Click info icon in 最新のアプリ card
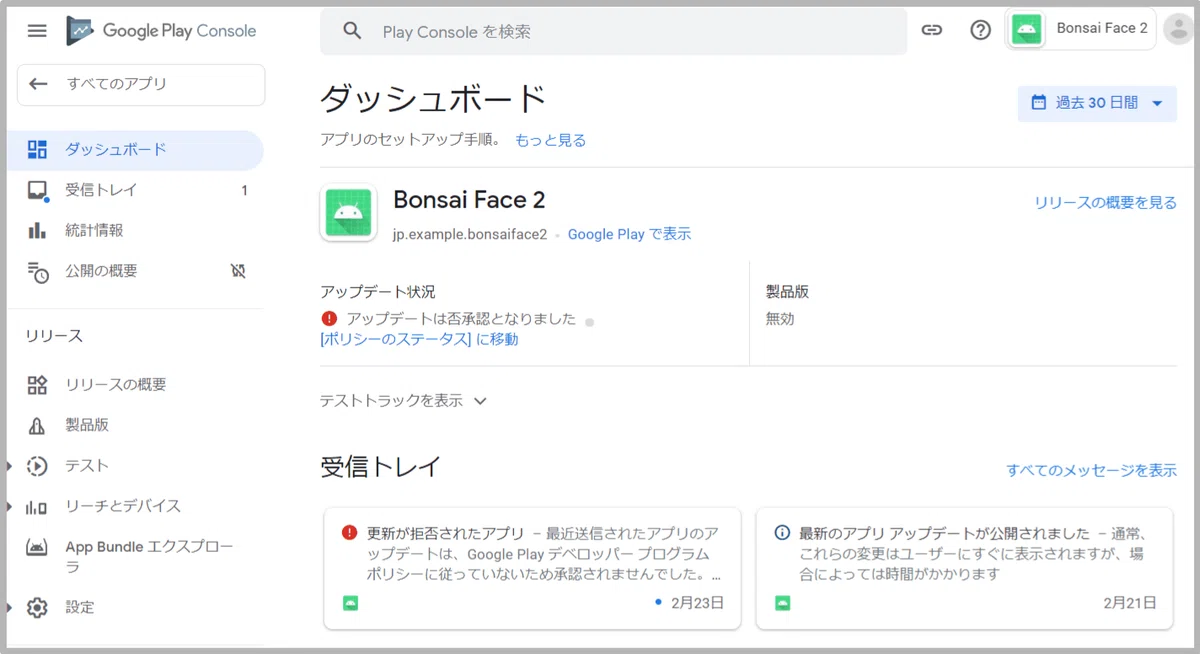 click(782, 533)
